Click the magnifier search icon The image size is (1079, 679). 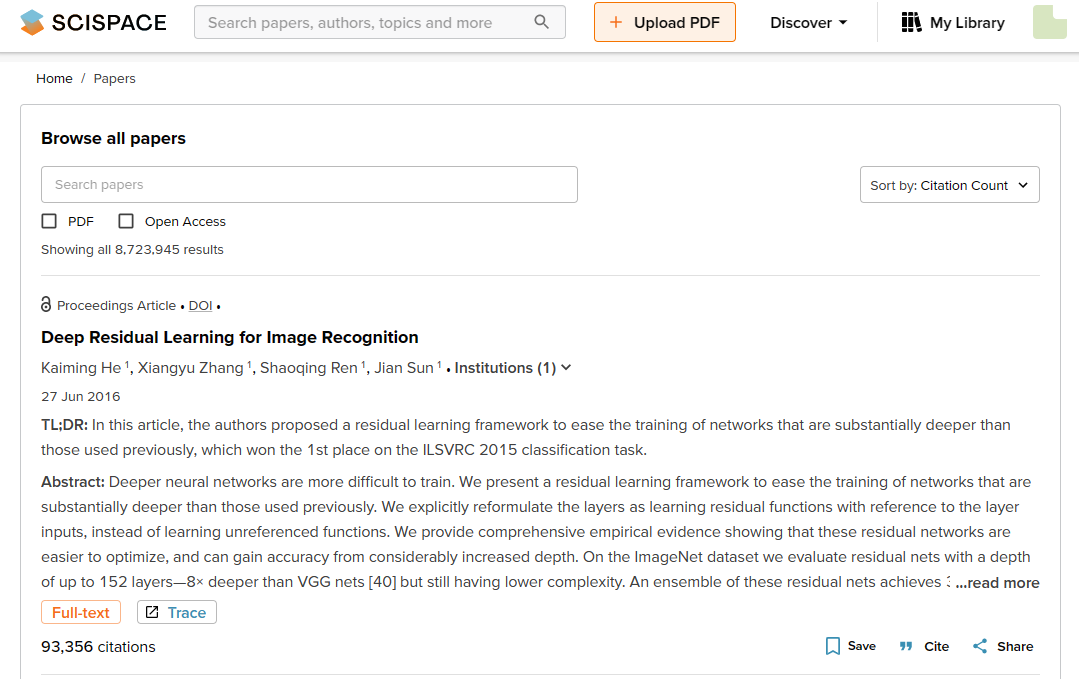542,22
